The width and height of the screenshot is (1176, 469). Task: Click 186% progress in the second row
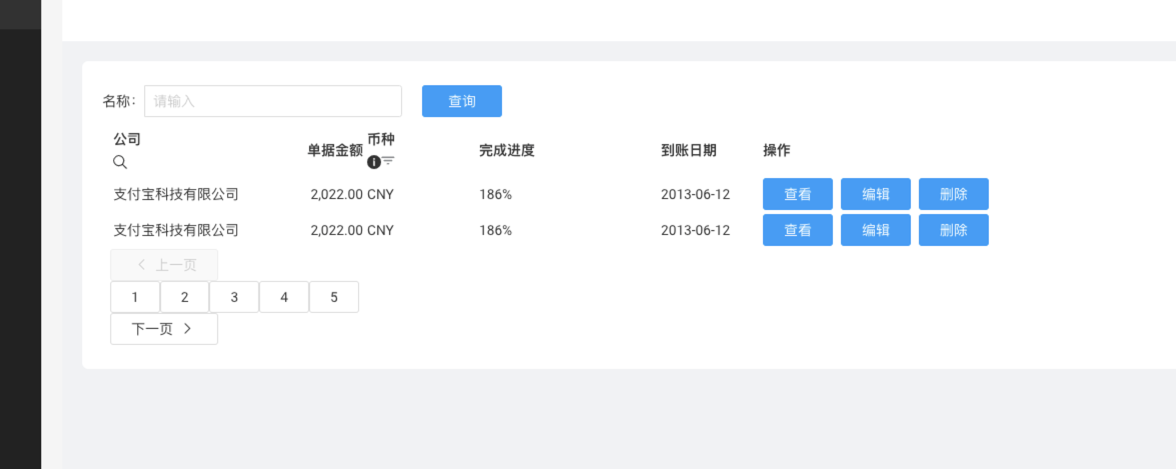[496, 230]
